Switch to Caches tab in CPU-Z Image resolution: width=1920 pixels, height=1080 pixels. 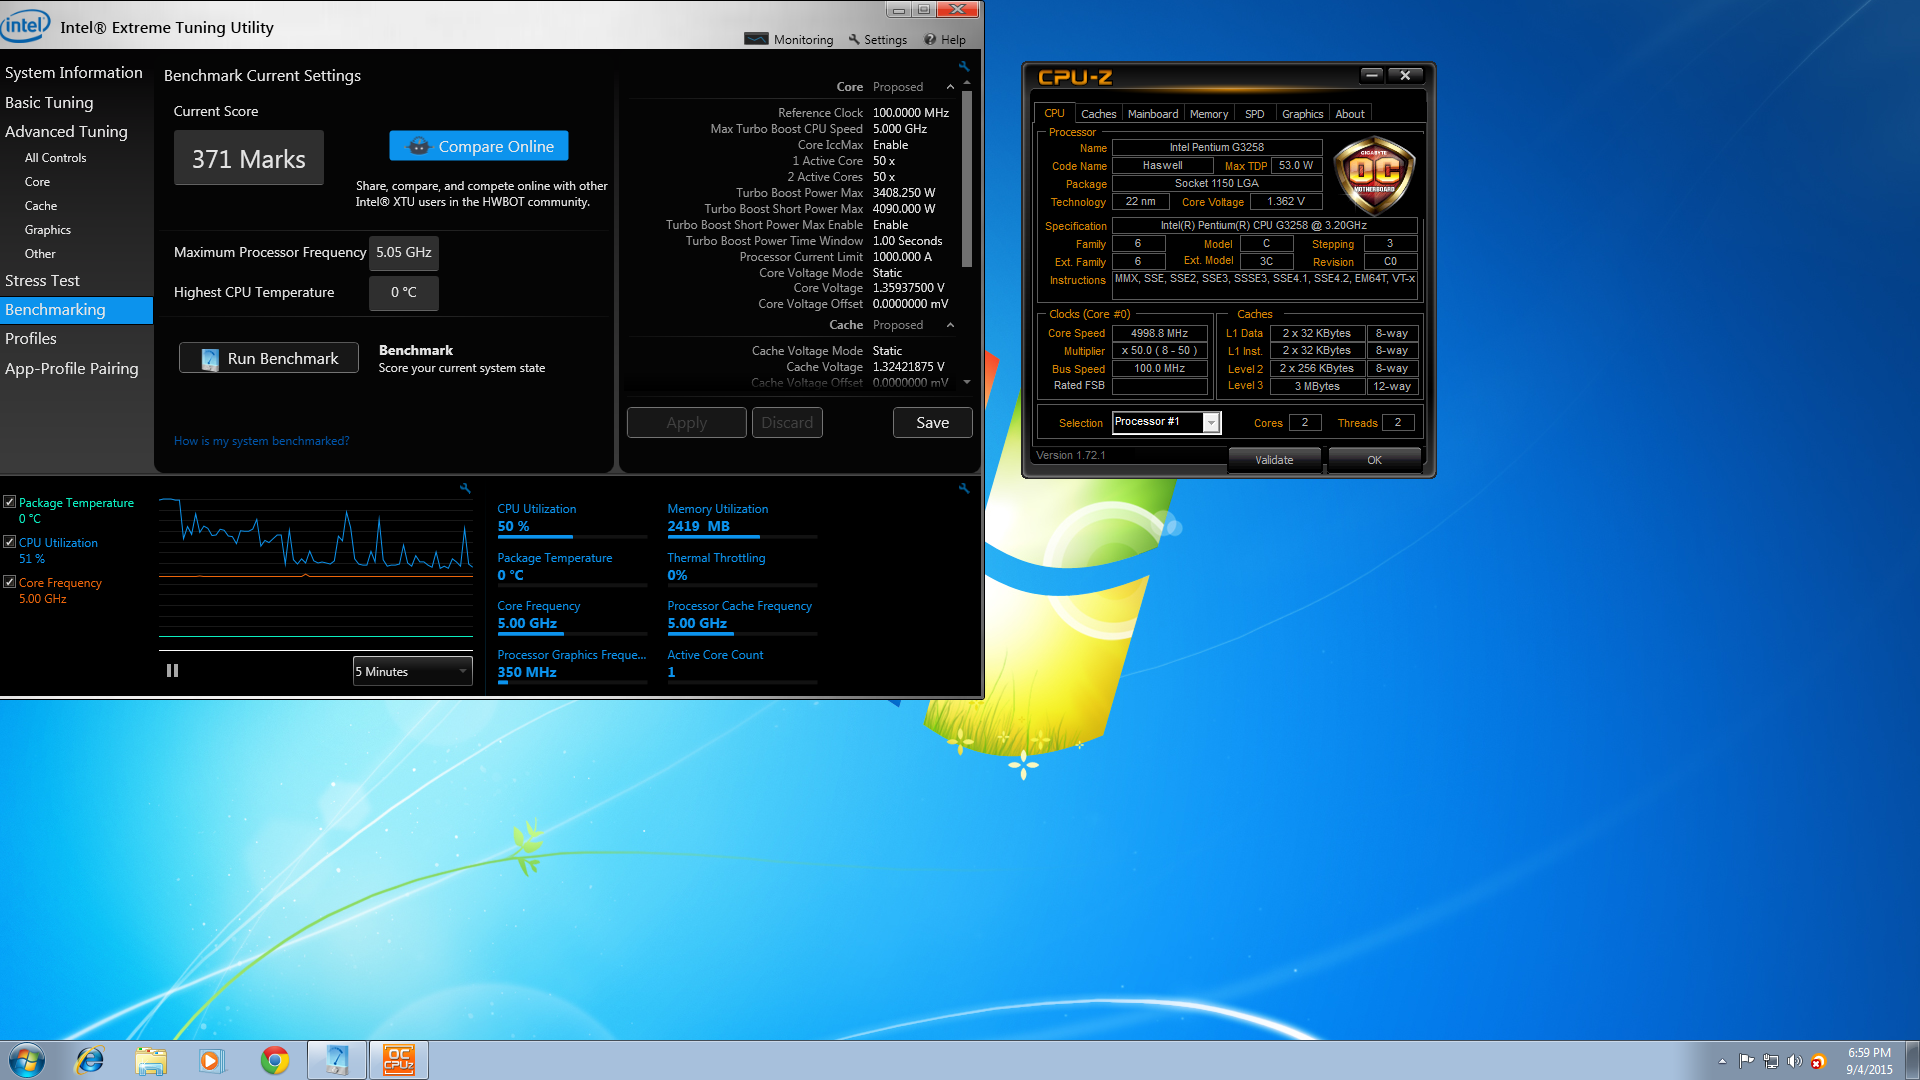(x=1098, y=114)
